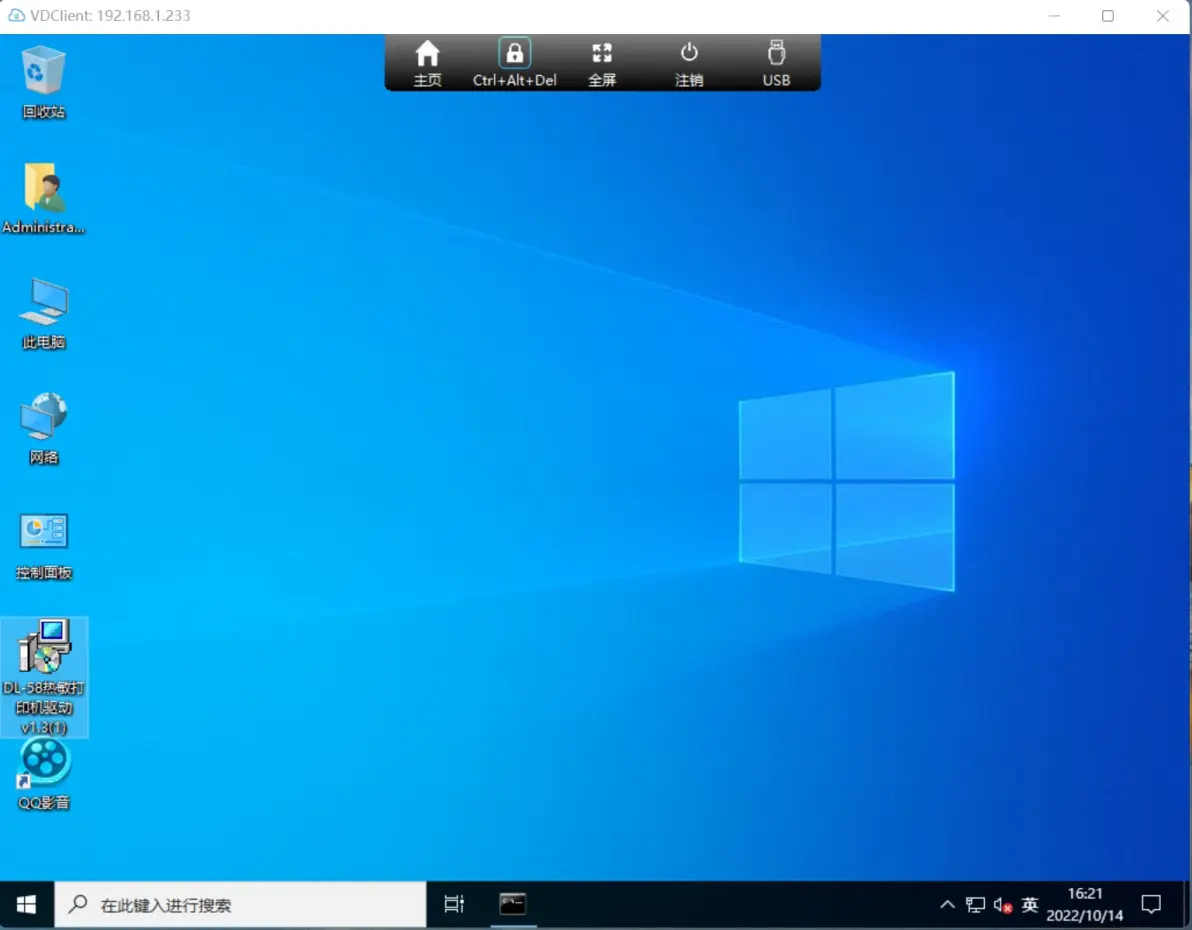The height and width of the screenshot is (930, 1192).
Task: Switch input language via 英 indicator
Action: pos(1030,905)
